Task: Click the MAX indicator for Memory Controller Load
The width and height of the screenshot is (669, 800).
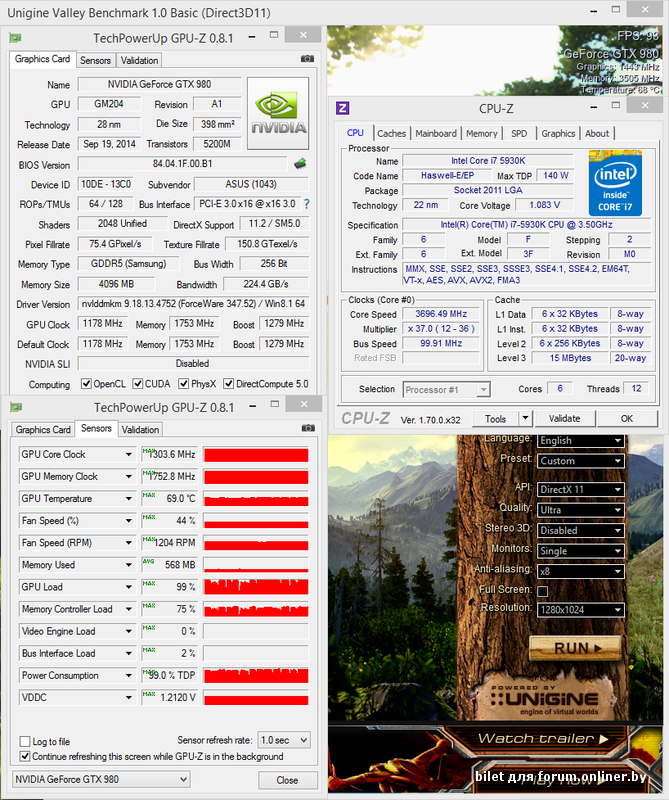Action: pyautogui.click(x=148, y=606)
